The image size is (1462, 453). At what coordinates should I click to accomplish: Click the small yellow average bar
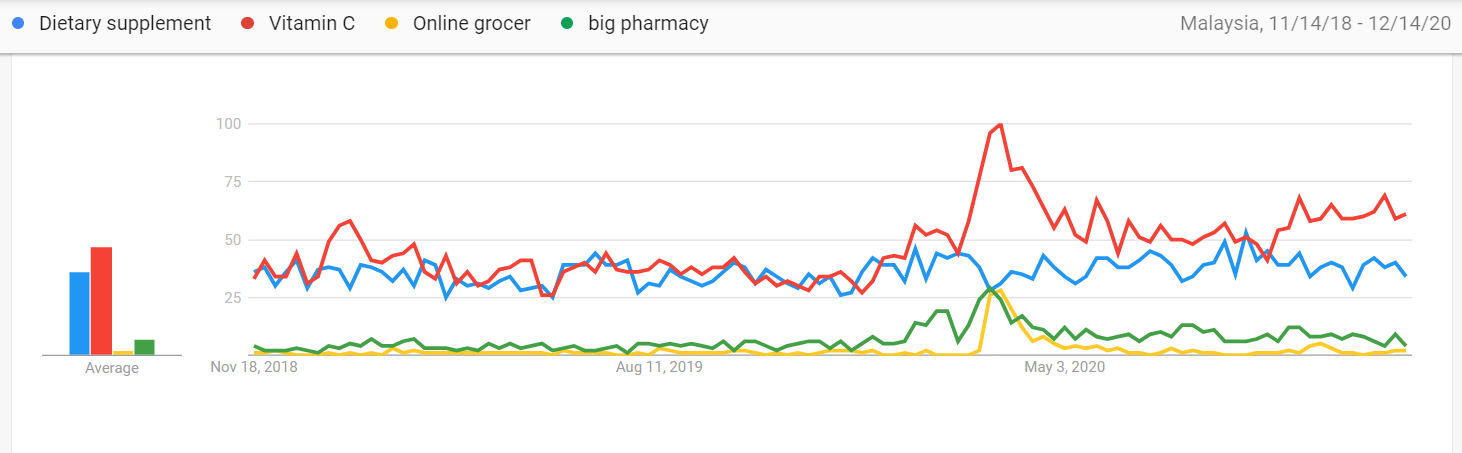(123, 352)
